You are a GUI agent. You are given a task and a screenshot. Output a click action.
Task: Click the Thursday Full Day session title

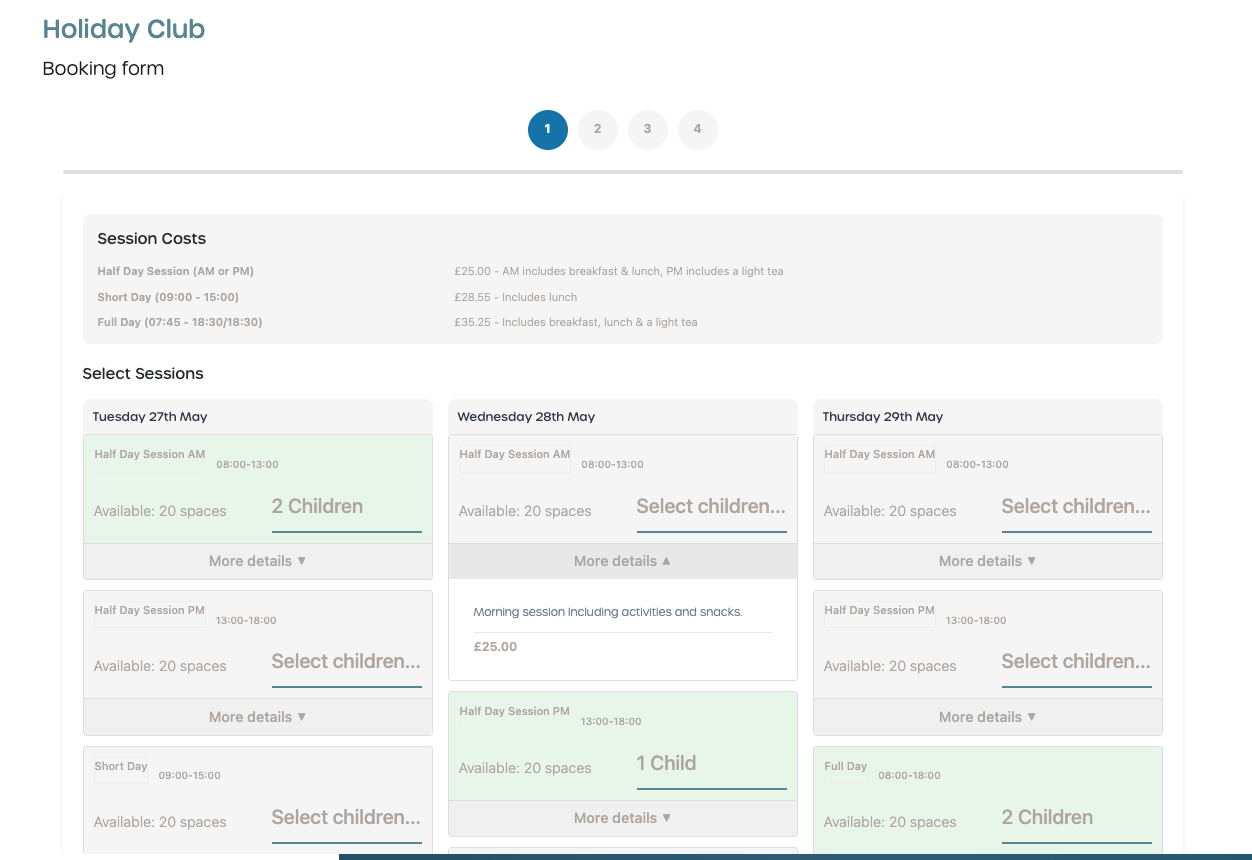pos(846,766)
